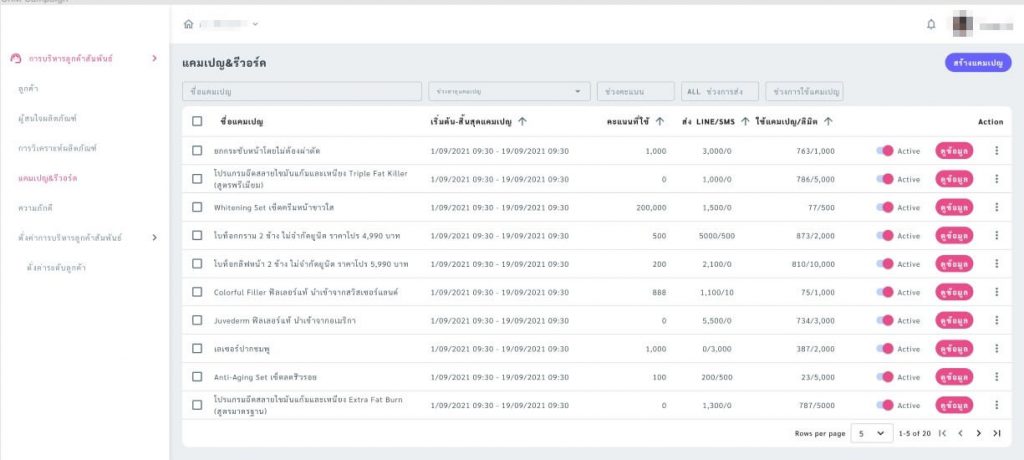
Task: Click the ชื่อแคมเปญ search input field
Action: [302, 91]
